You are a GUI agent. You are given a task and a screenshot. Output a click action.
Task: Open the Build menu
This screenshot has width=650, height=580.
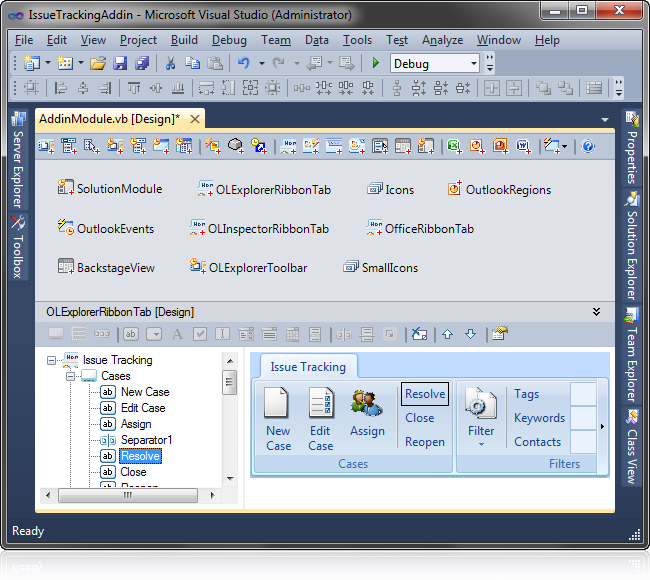pyautogui.click(x=184, y=40)
